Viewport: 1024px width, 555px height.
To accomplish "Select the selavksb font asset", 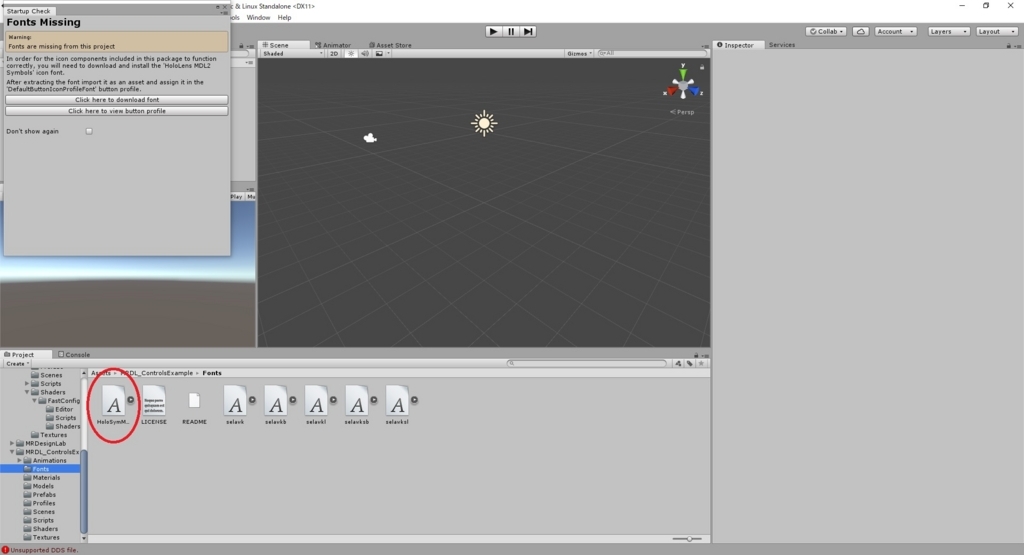I will [357, 405].
